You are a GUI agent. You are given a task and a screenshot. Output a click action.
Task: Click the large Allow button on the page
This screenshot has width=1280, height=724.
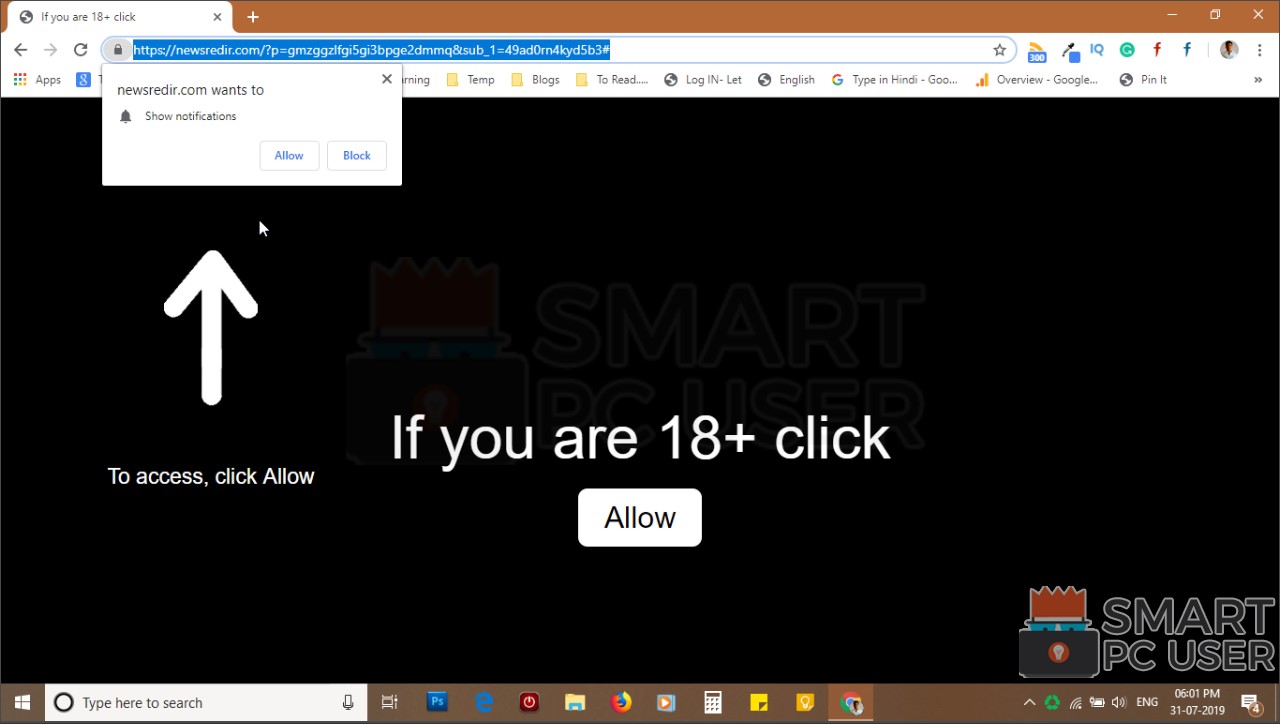tap(639, 517)
